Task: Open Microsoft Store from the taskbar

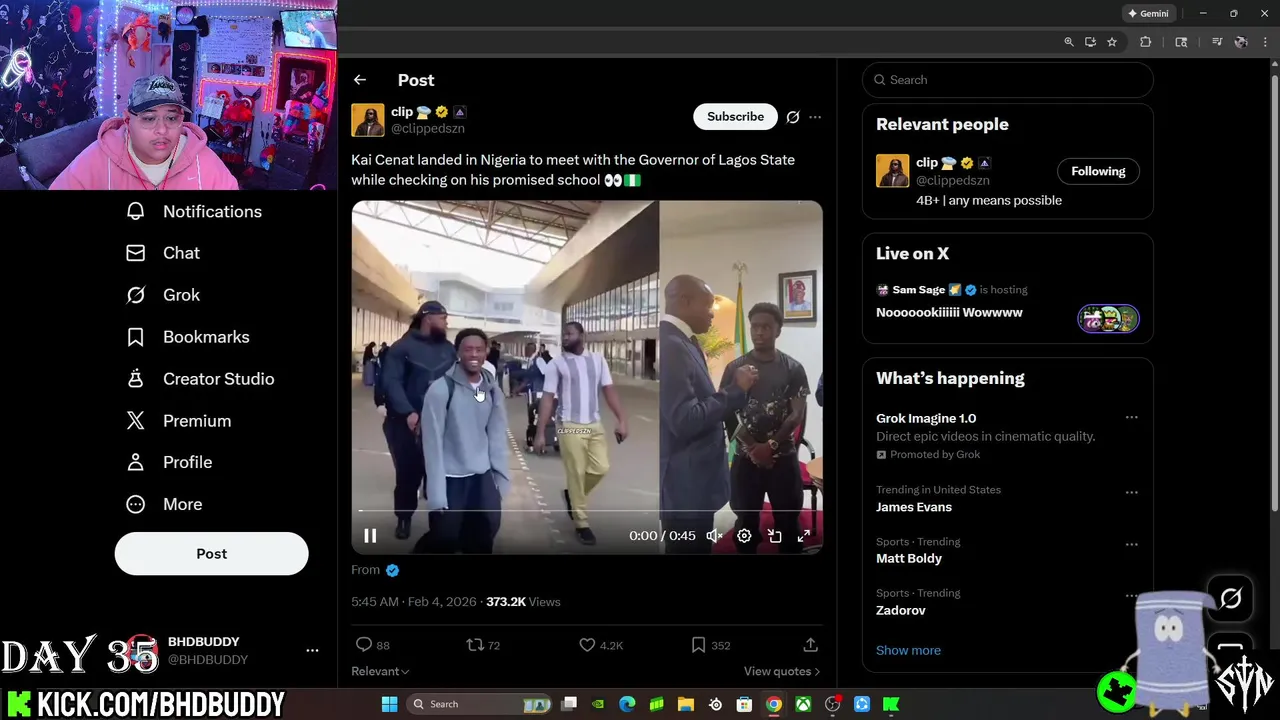Action: tap(744, 704)
